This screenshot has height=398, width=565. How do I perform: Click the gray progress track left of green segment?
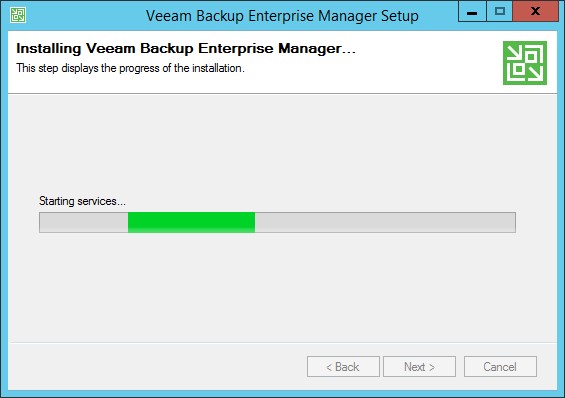coord(84,222)
